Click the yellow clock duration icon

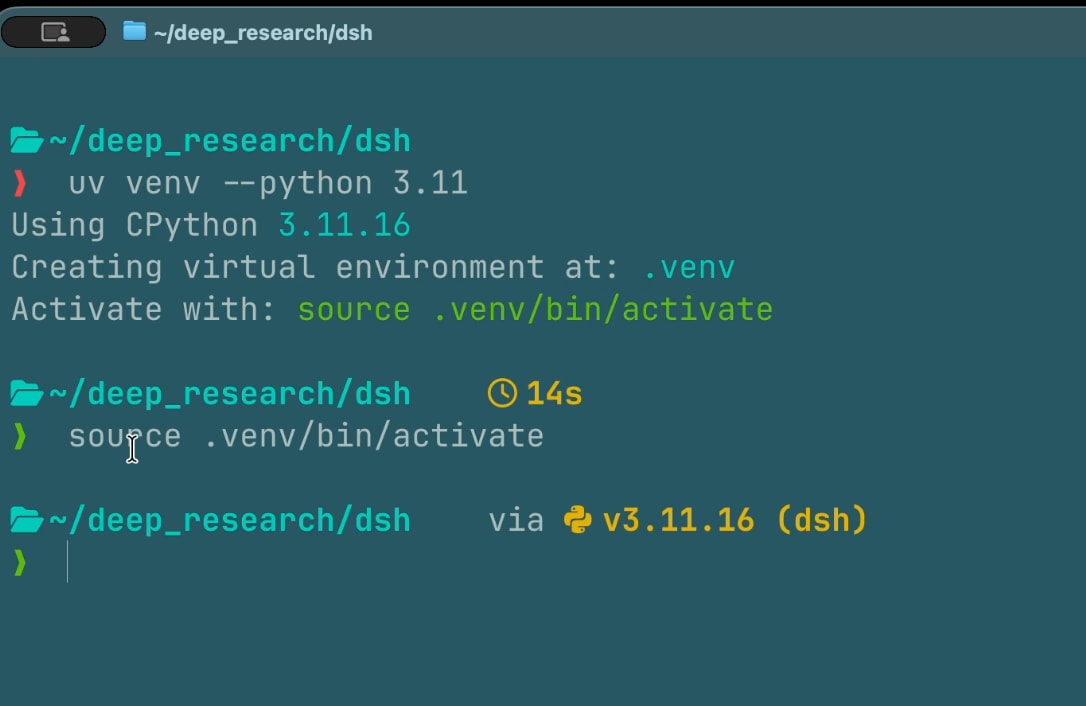click(502, 393)
